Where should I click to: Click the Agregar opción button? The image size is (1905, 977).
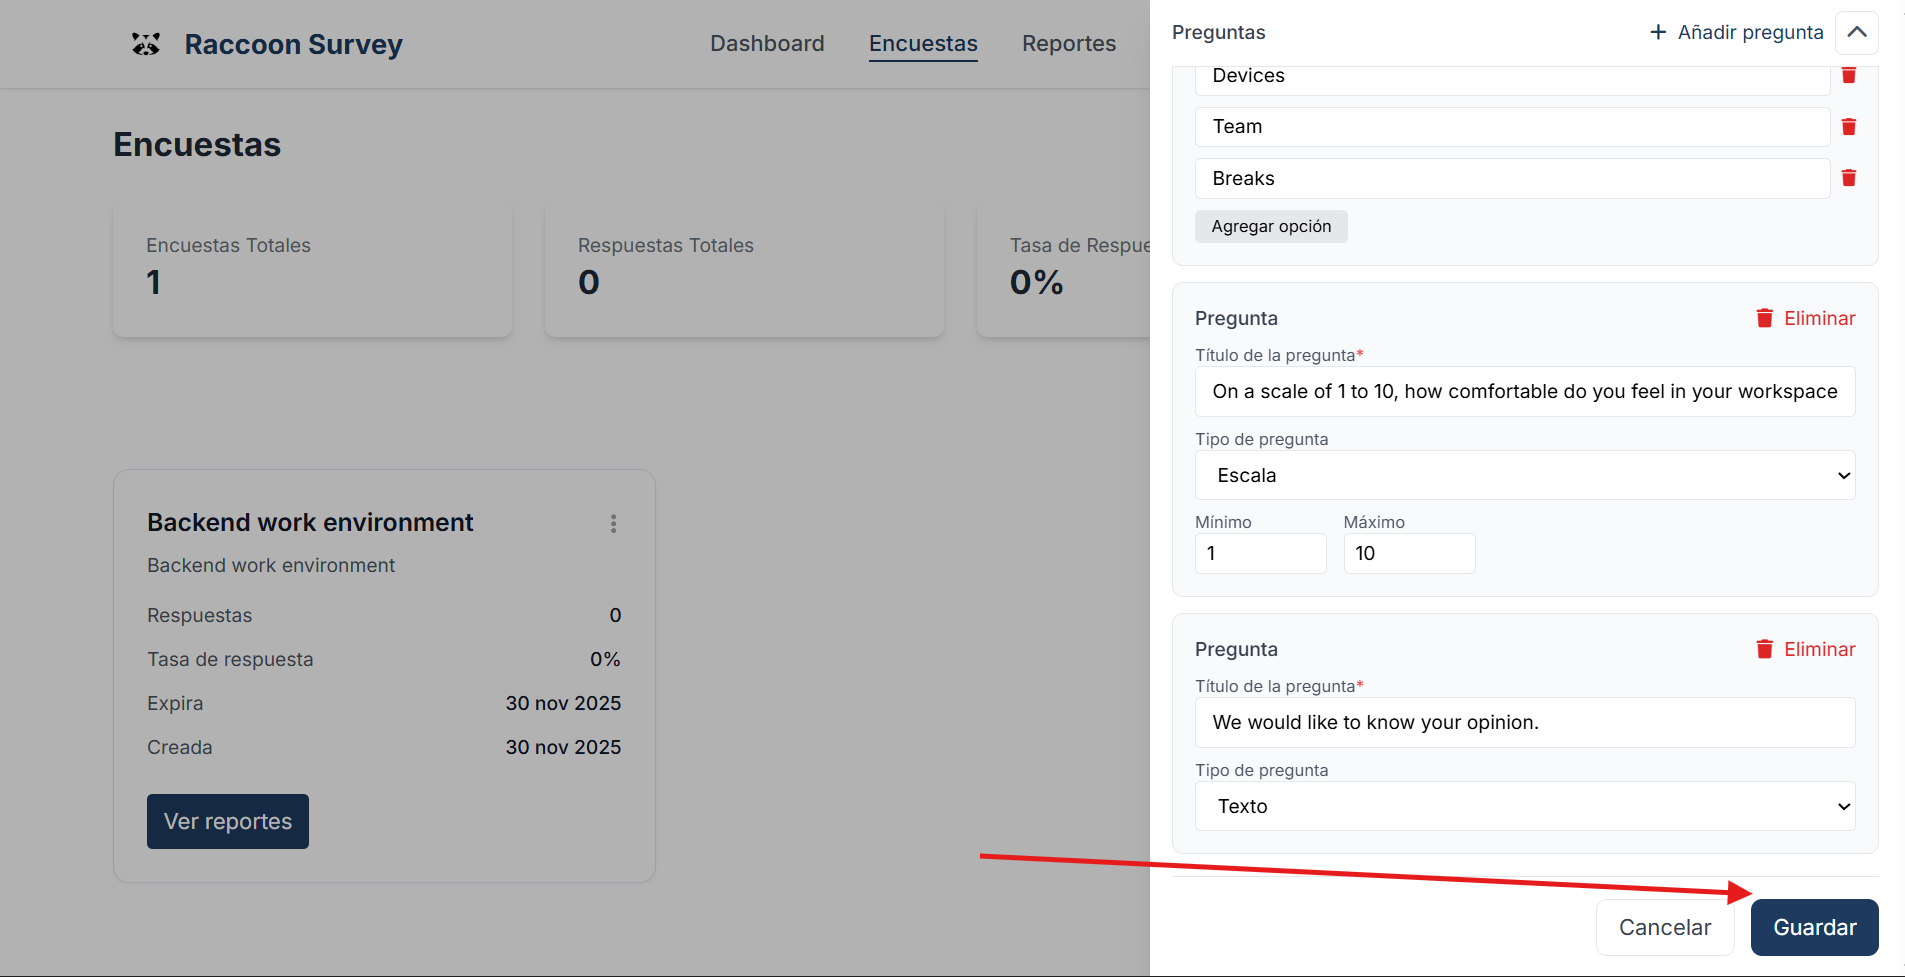coord(1270,226)
